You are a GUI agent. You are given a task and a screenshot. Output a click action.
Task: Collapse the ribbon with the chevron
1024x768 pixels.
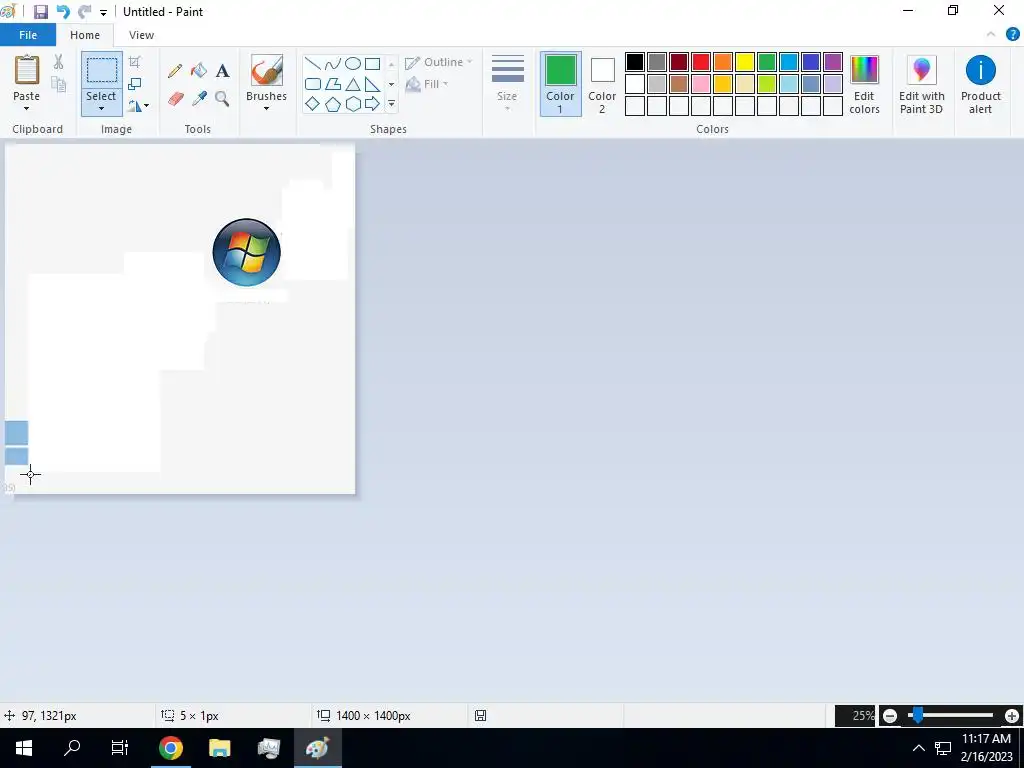pyautogui.click(x=991, y=35)
